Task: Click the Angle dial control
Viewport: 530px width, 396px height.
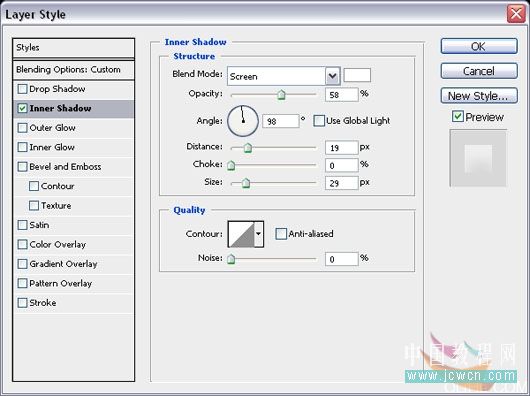Action: [243, 121]
